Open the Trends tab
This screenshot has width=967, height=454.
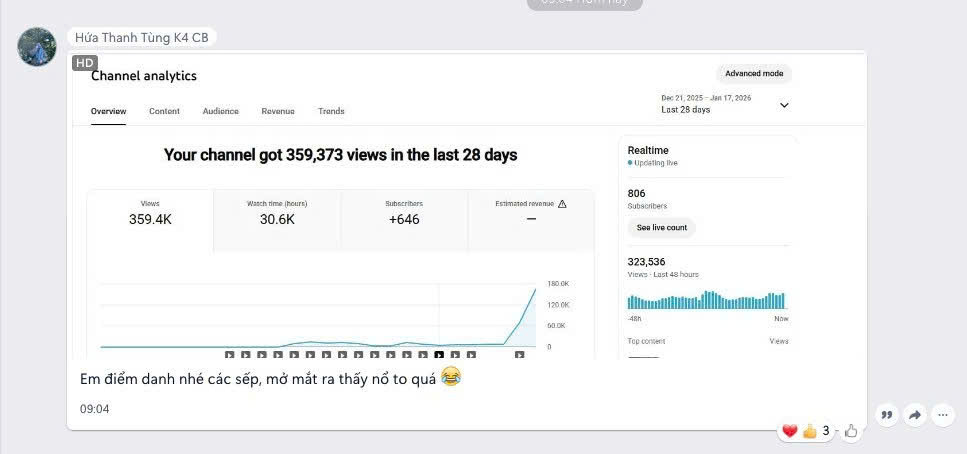click(x=331, y=112)
